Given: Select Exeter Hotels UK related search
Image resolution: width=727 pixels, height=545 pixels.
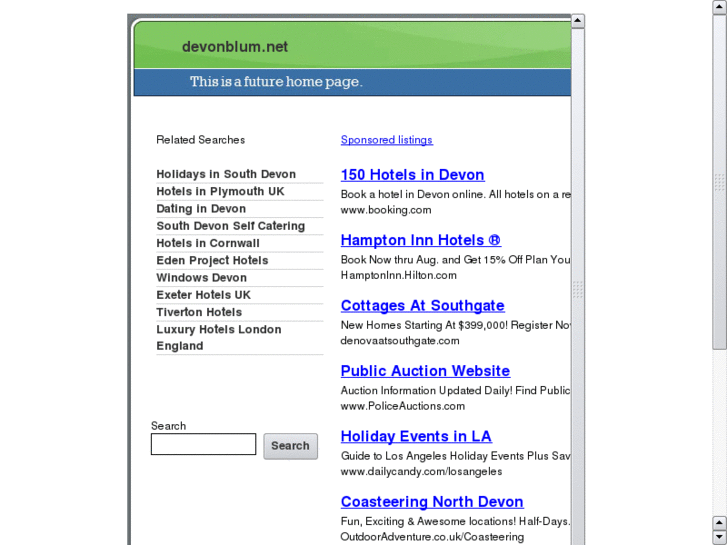Looking at the screenshot, I should point(203,295).
